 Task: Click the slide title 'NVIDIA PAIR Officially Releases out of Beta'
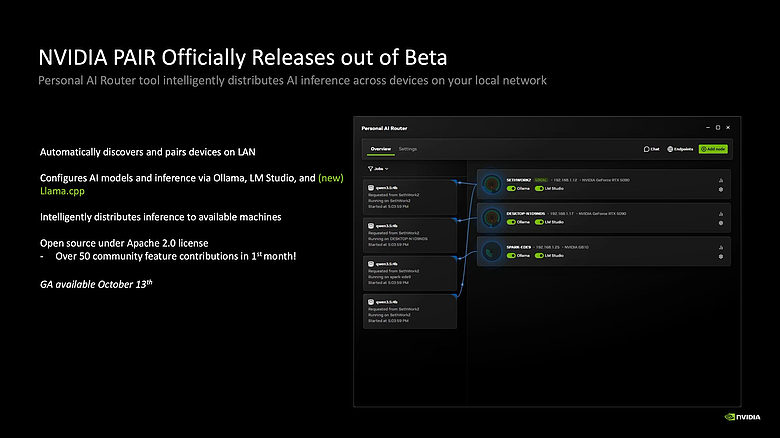click(243, 57)
